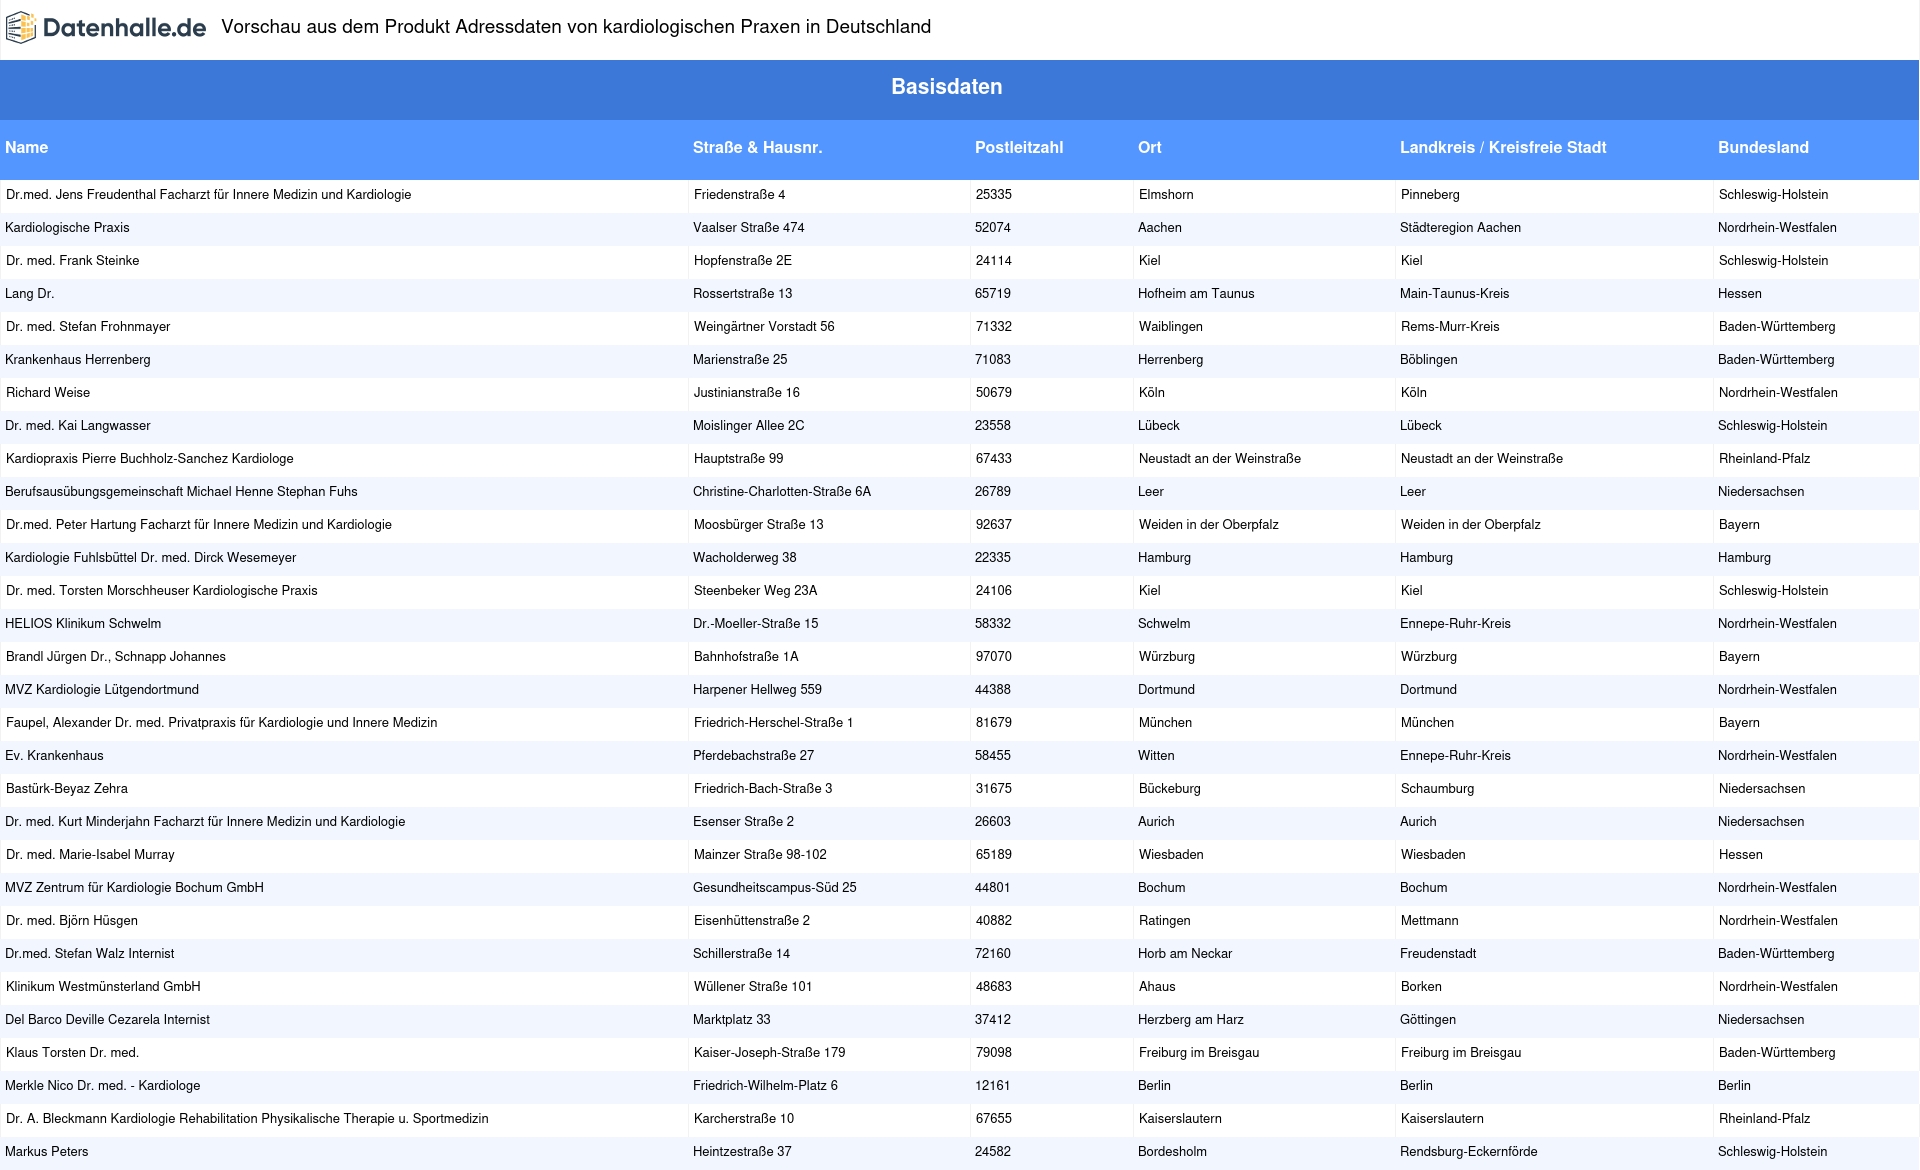Screen dimensions: 1920x1170
Task: Click city cell Horb am Neckar
Action: [1184, 954]
